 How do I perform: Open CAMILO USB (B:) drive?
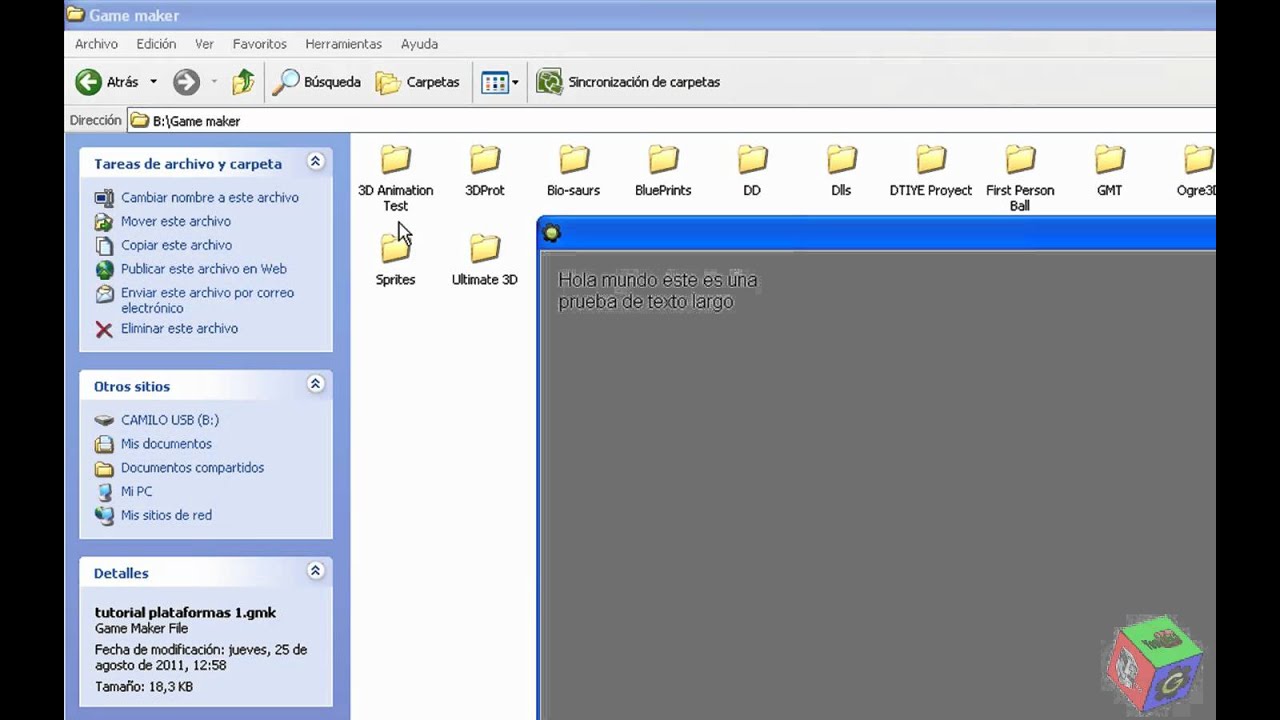pos(169,420)
